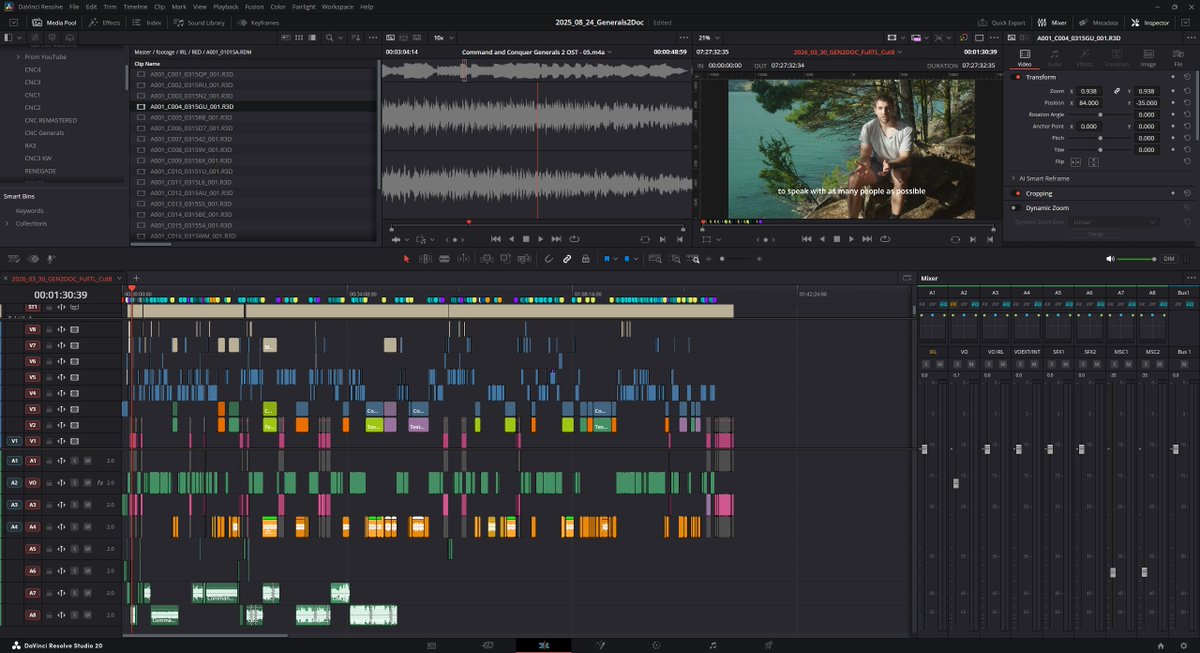Open the Mixer panel options menu

(1192, 278)
